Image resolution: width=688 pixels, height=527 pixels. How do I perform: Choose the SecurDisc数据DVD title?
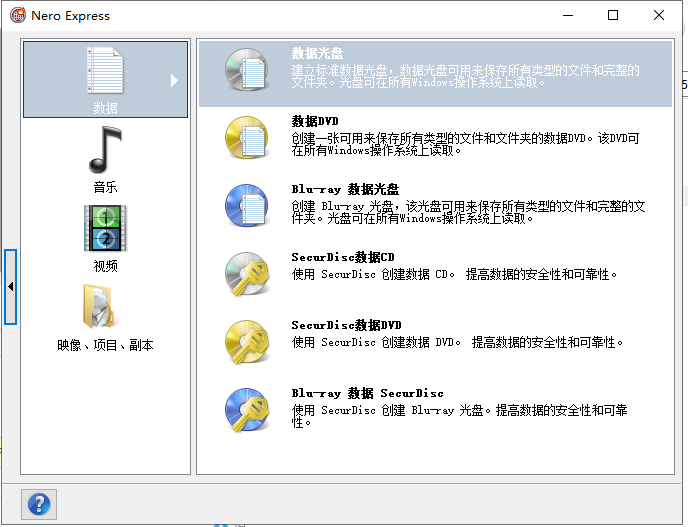[346, 325]
